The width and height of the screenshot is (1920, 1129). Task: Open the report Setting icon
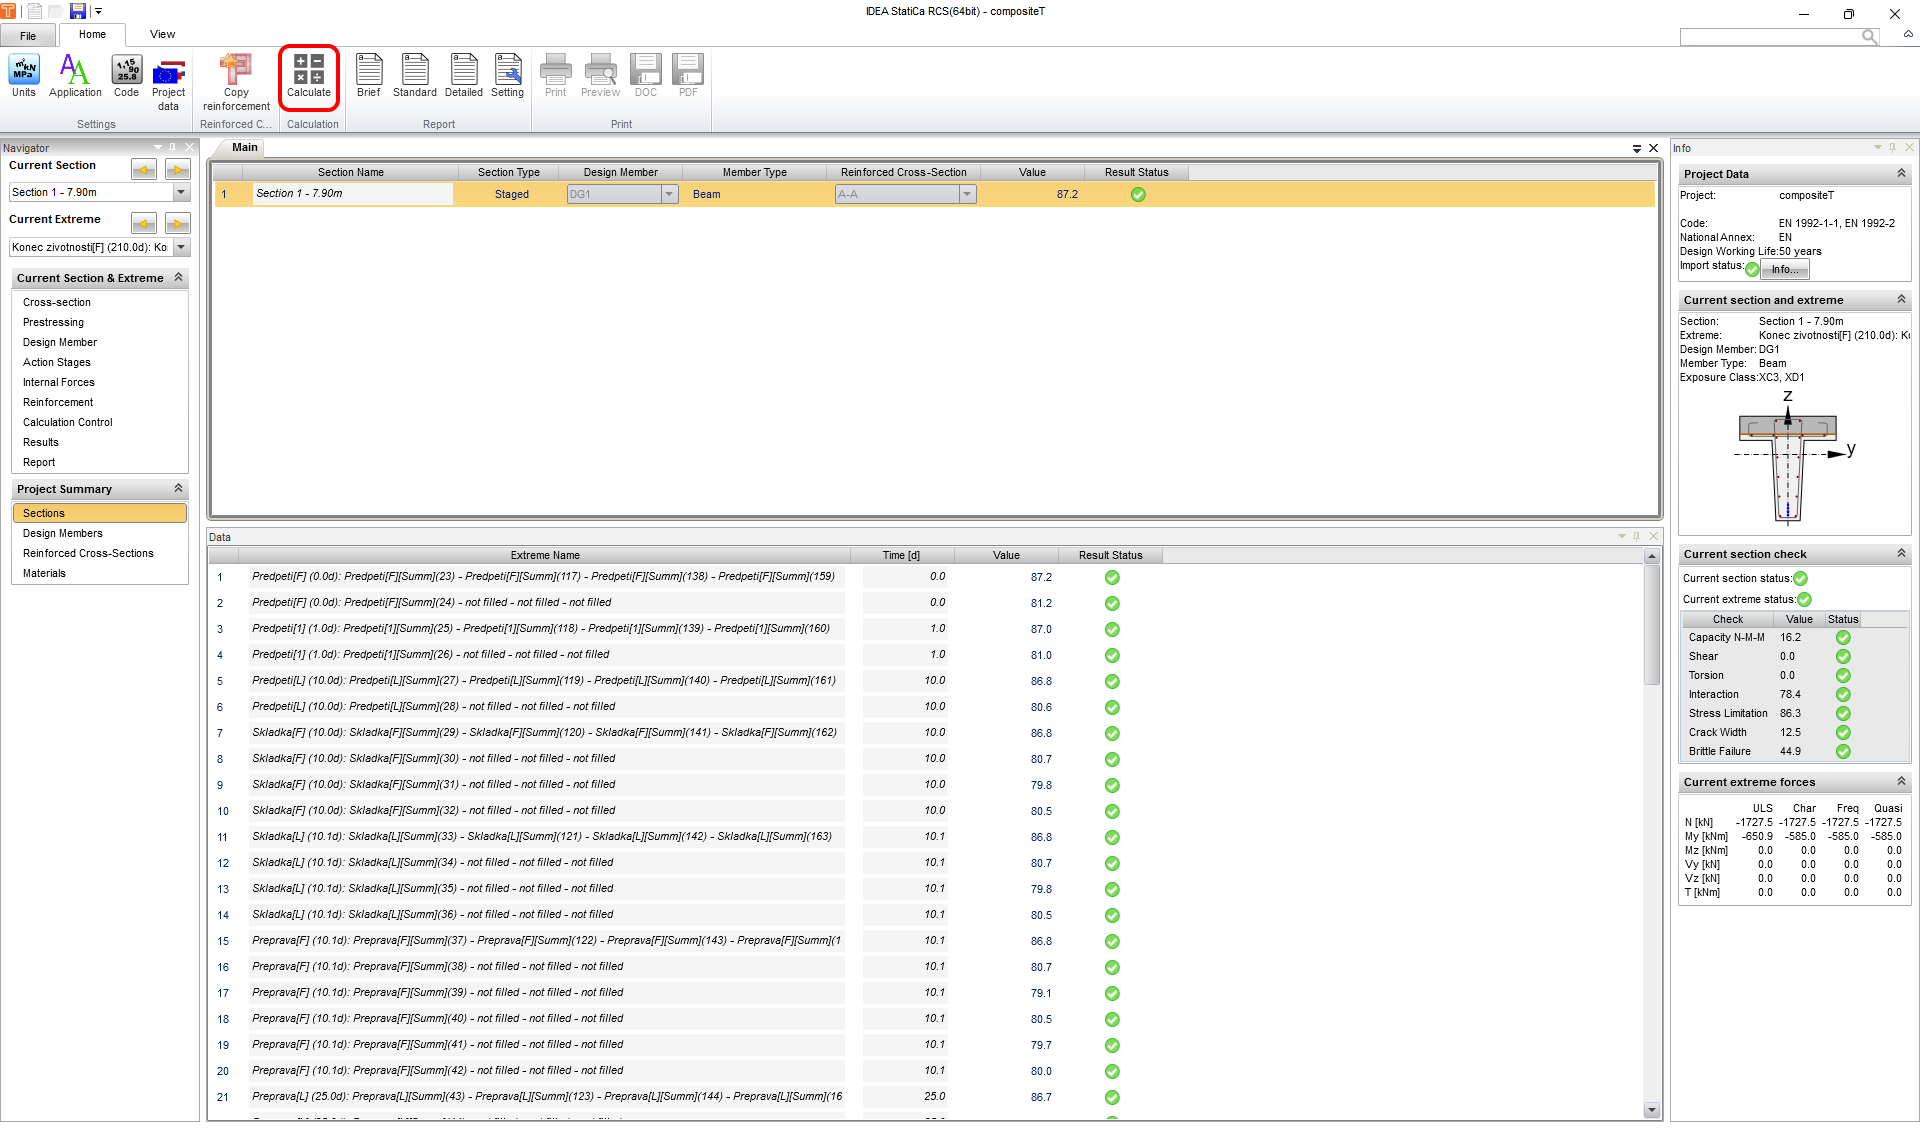pyautogui.click(x=508, y=76)
